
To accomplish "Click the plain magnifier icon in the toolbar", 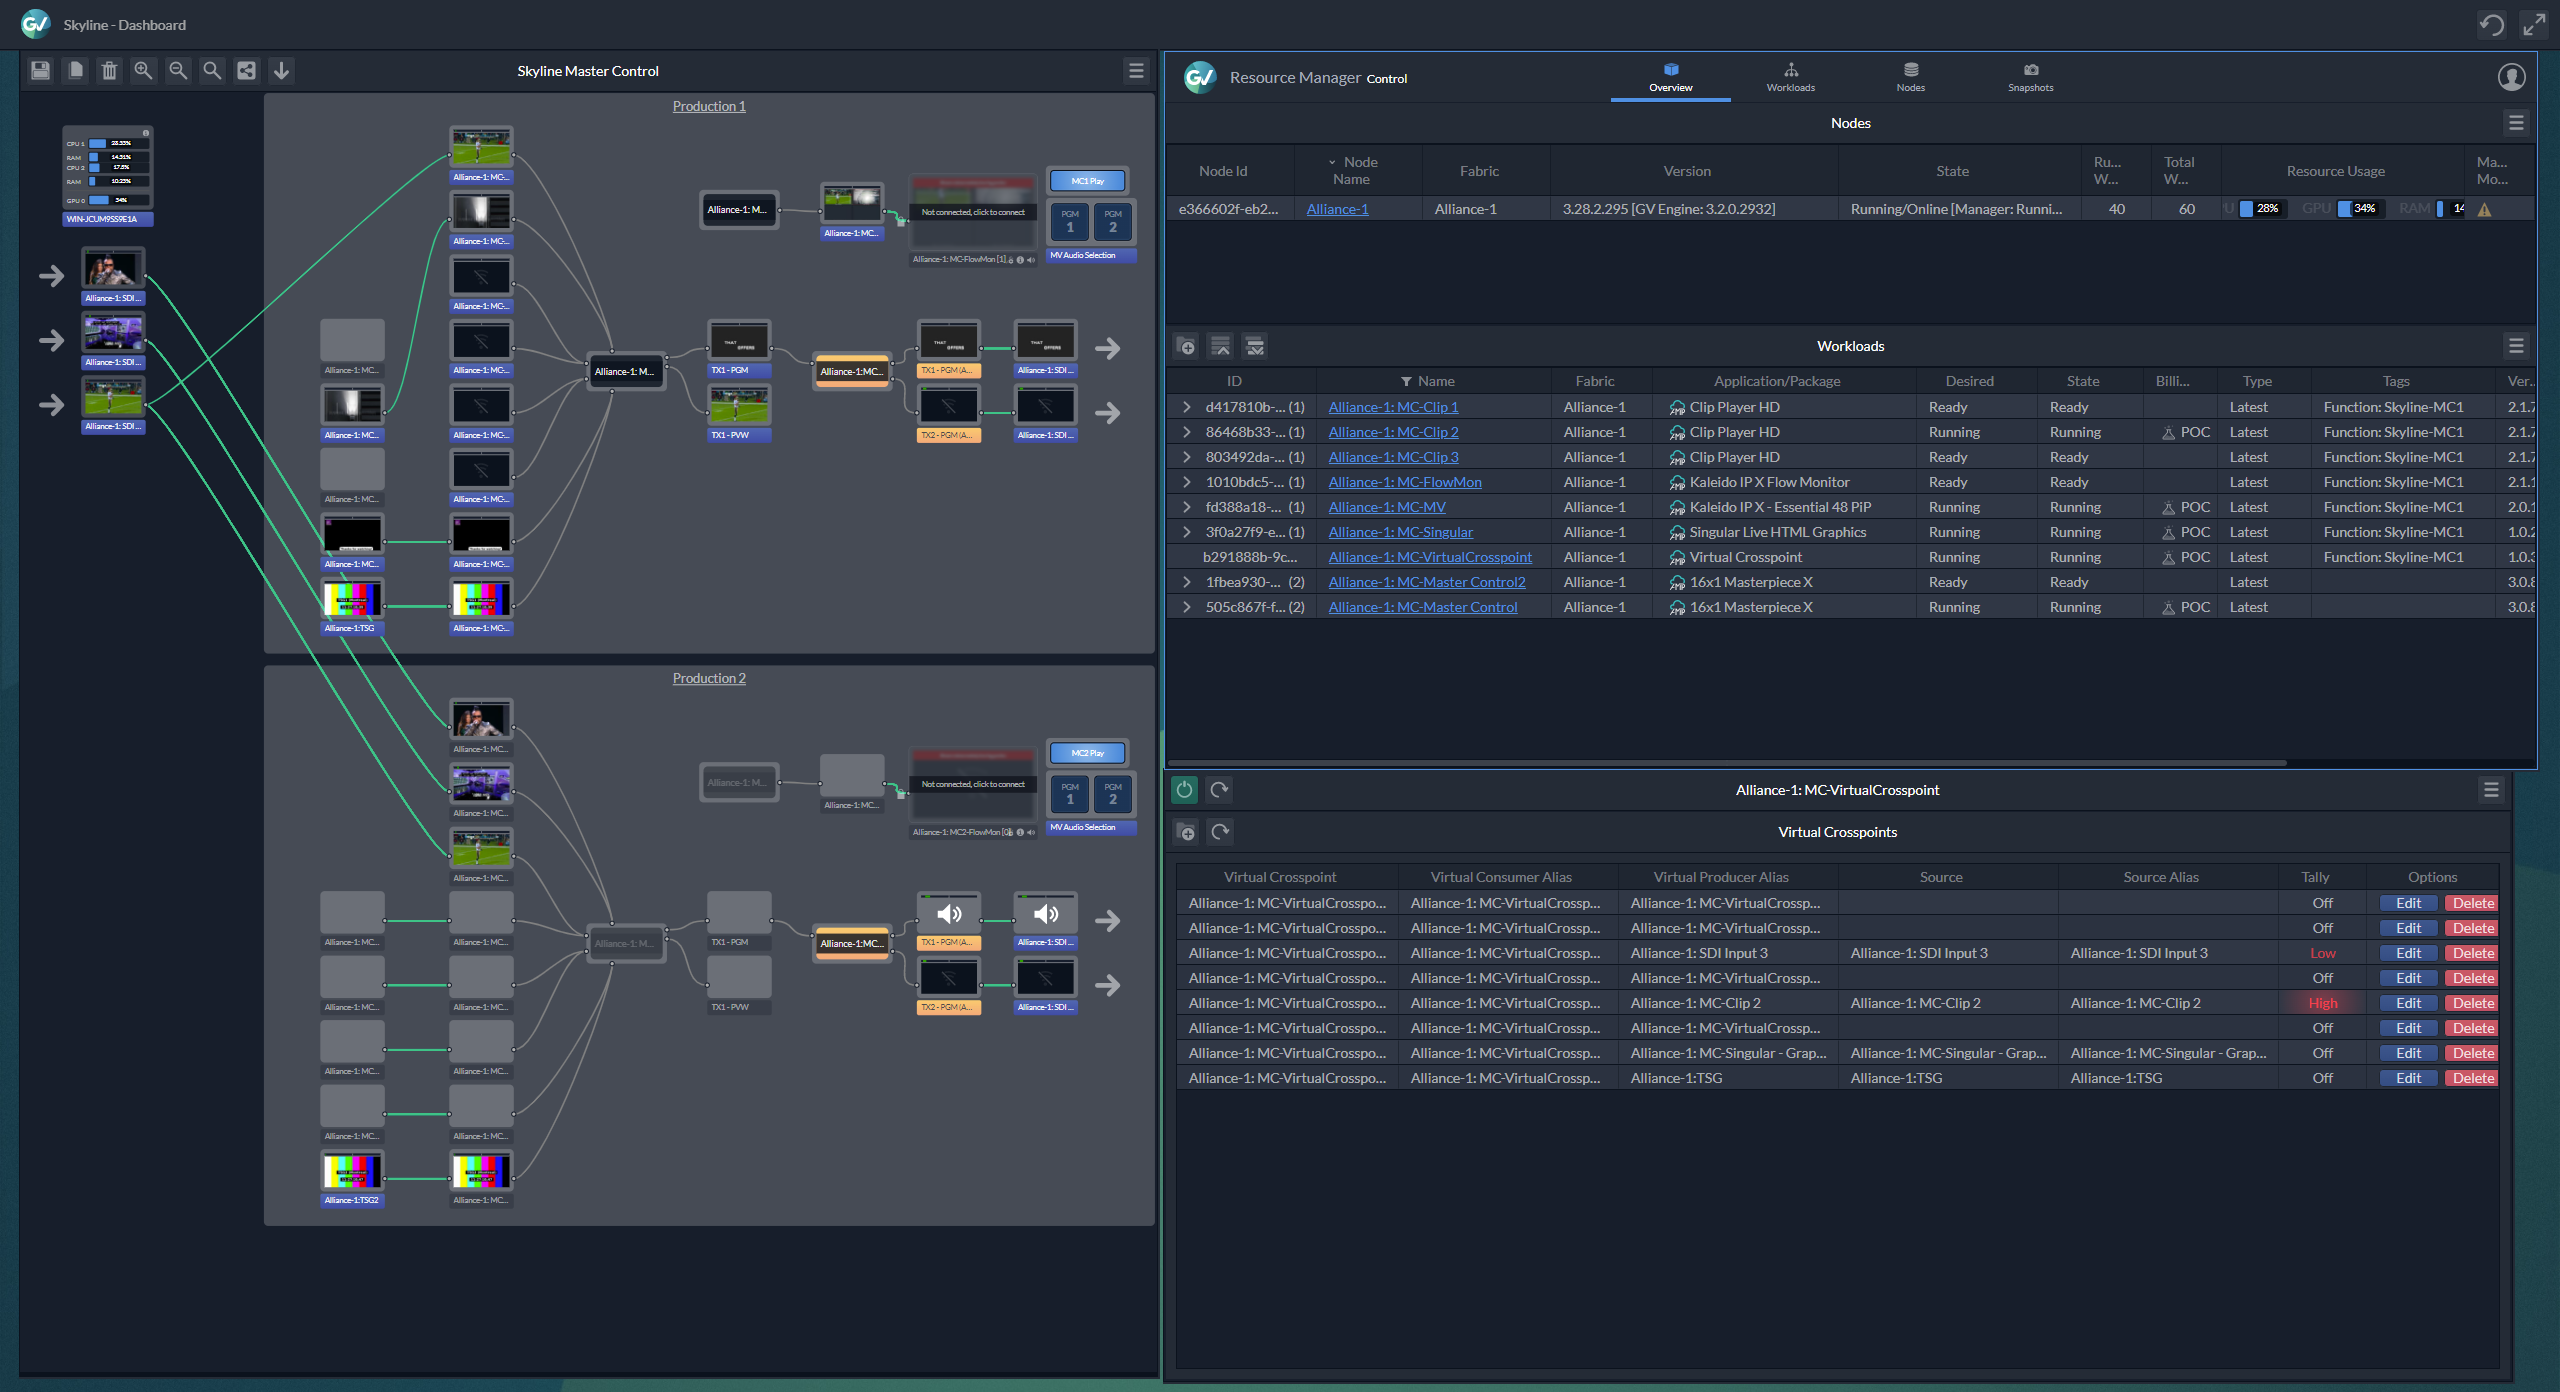I will (x=212, y=70).
